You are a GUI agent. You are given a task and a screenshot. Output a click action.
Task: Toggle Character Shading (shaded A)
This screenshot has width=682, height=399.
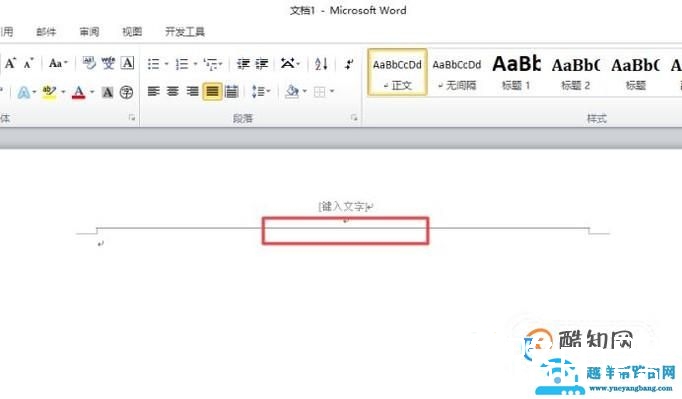107,92
